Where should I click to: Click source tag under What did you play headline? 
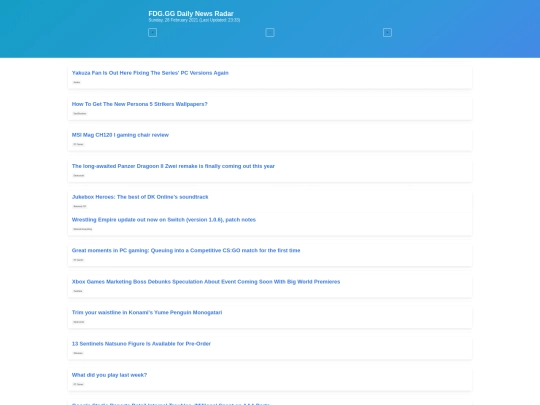tap(78, 384)
